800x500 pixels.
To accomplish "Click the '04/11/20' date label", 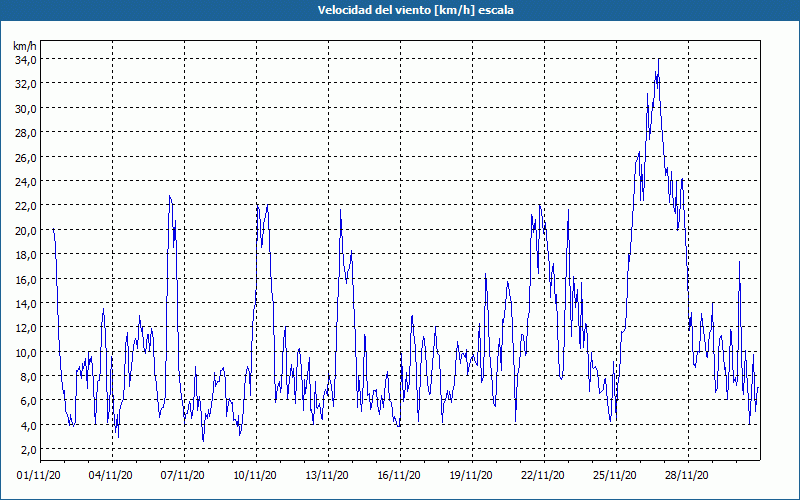I will point(111,476).
